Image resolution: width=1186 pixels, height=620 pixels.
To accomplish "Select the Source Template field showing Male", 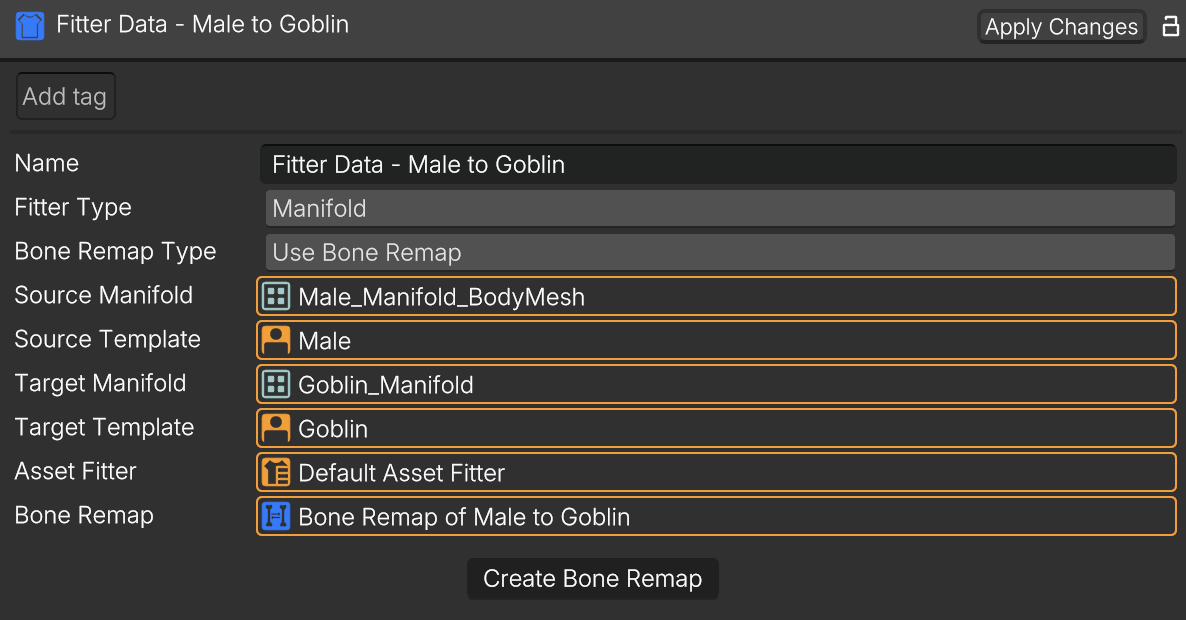I will tap(716, 340).
